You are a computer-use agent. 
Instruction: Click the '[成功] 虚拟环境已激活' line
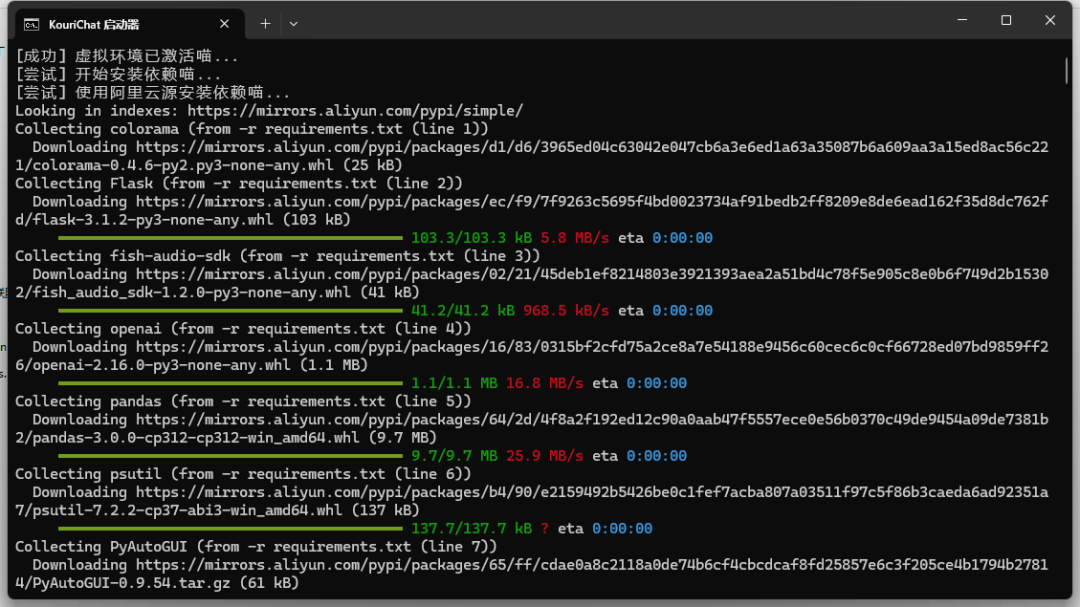pos(127,56)
